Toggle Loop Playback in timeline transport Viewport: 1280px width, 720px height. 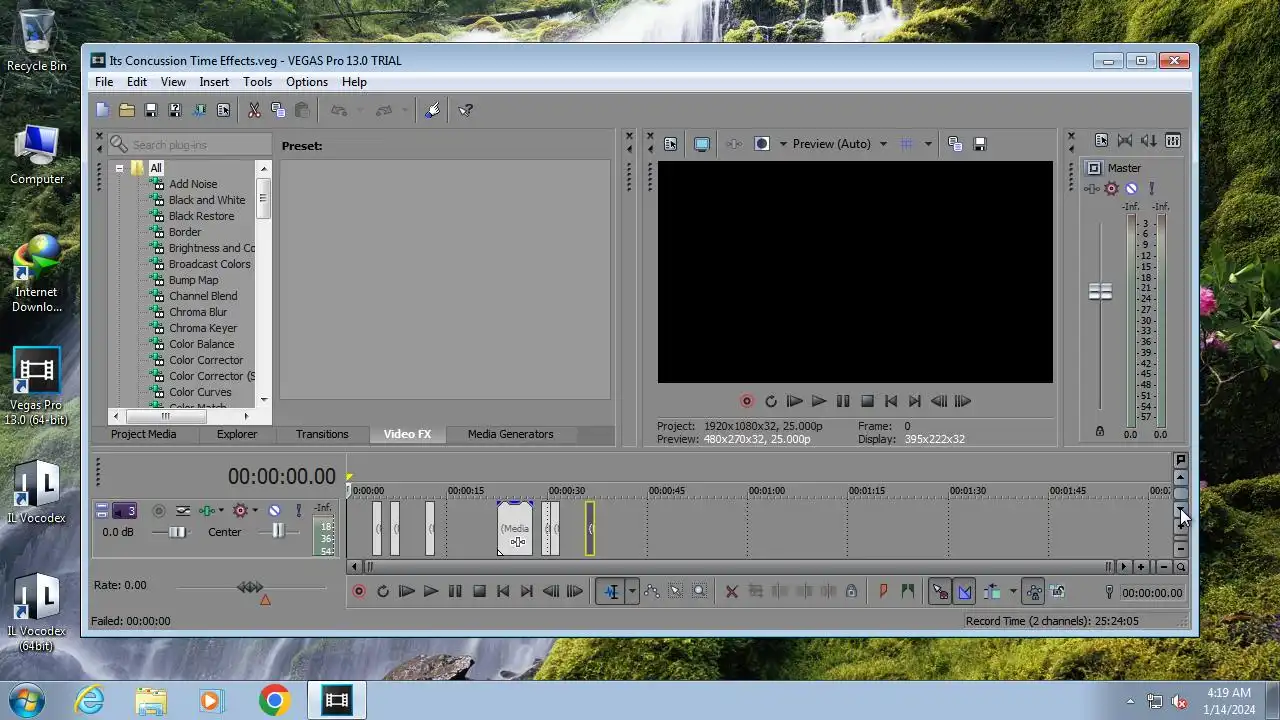click(383, 592)
